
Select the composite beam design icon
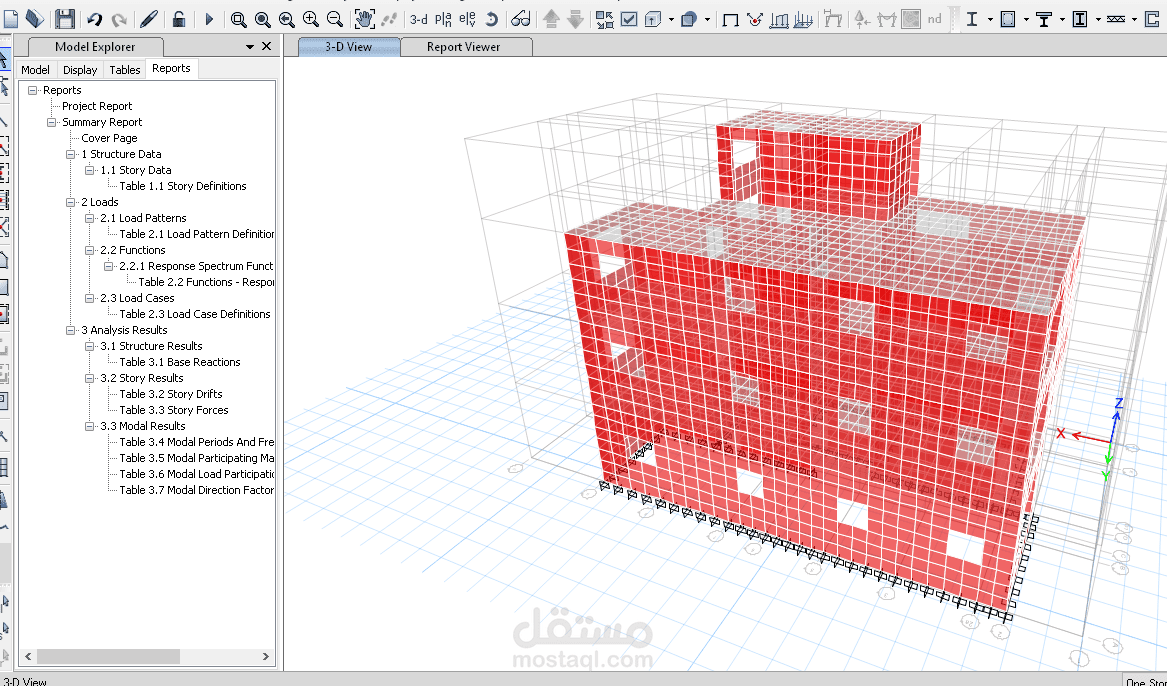point(1044,19)
